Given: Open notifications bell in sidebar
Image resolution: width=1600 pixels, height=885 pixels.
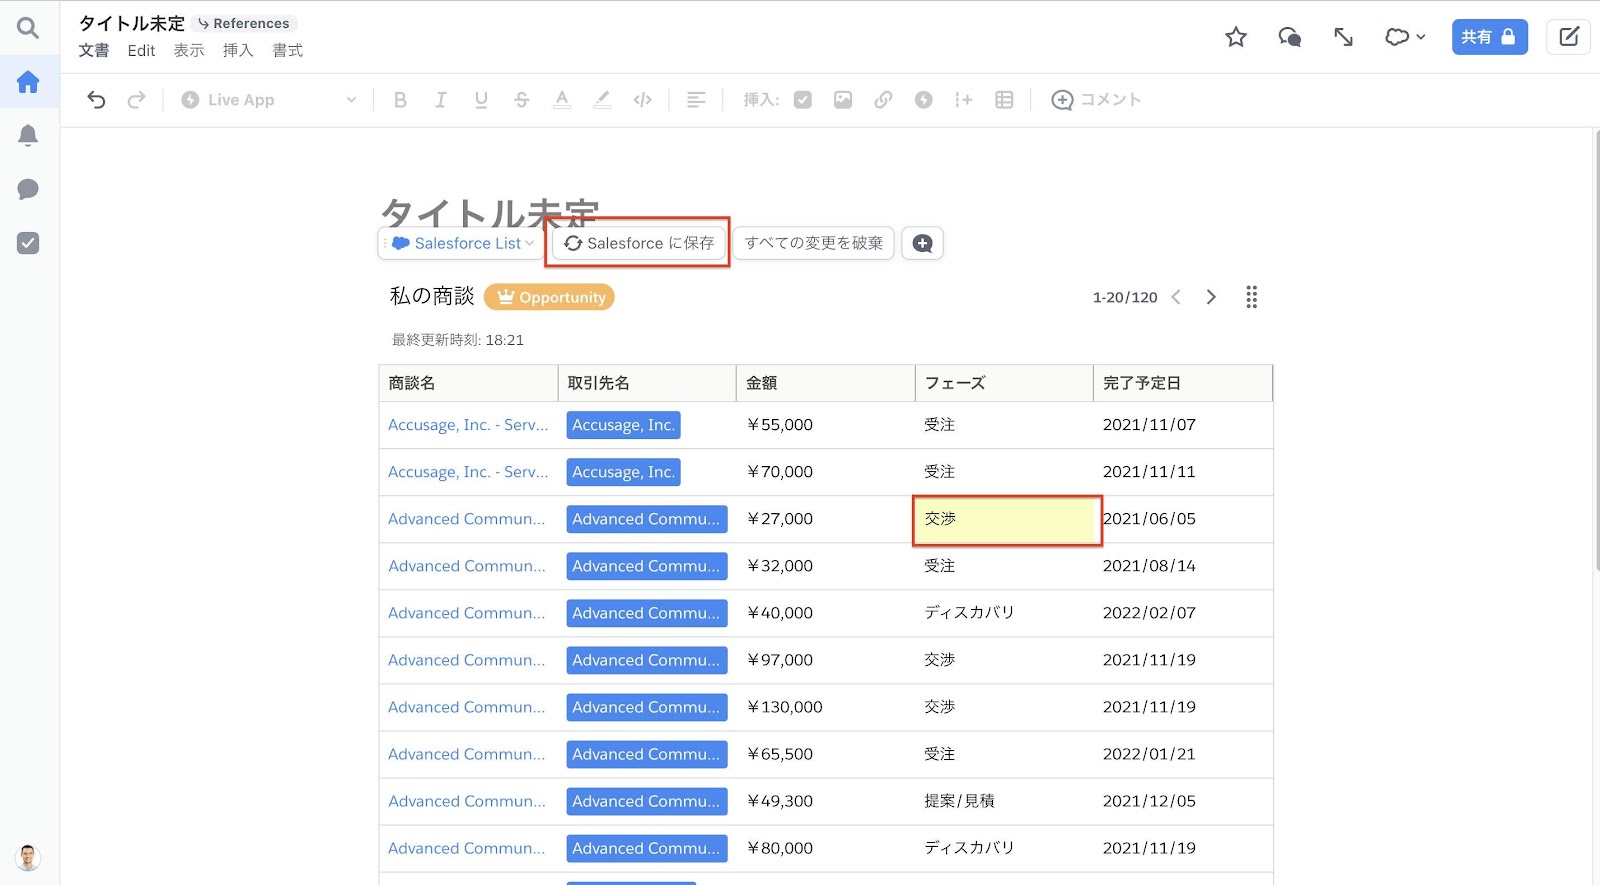Looking at the screenshot, I should [x=28, y=135].
